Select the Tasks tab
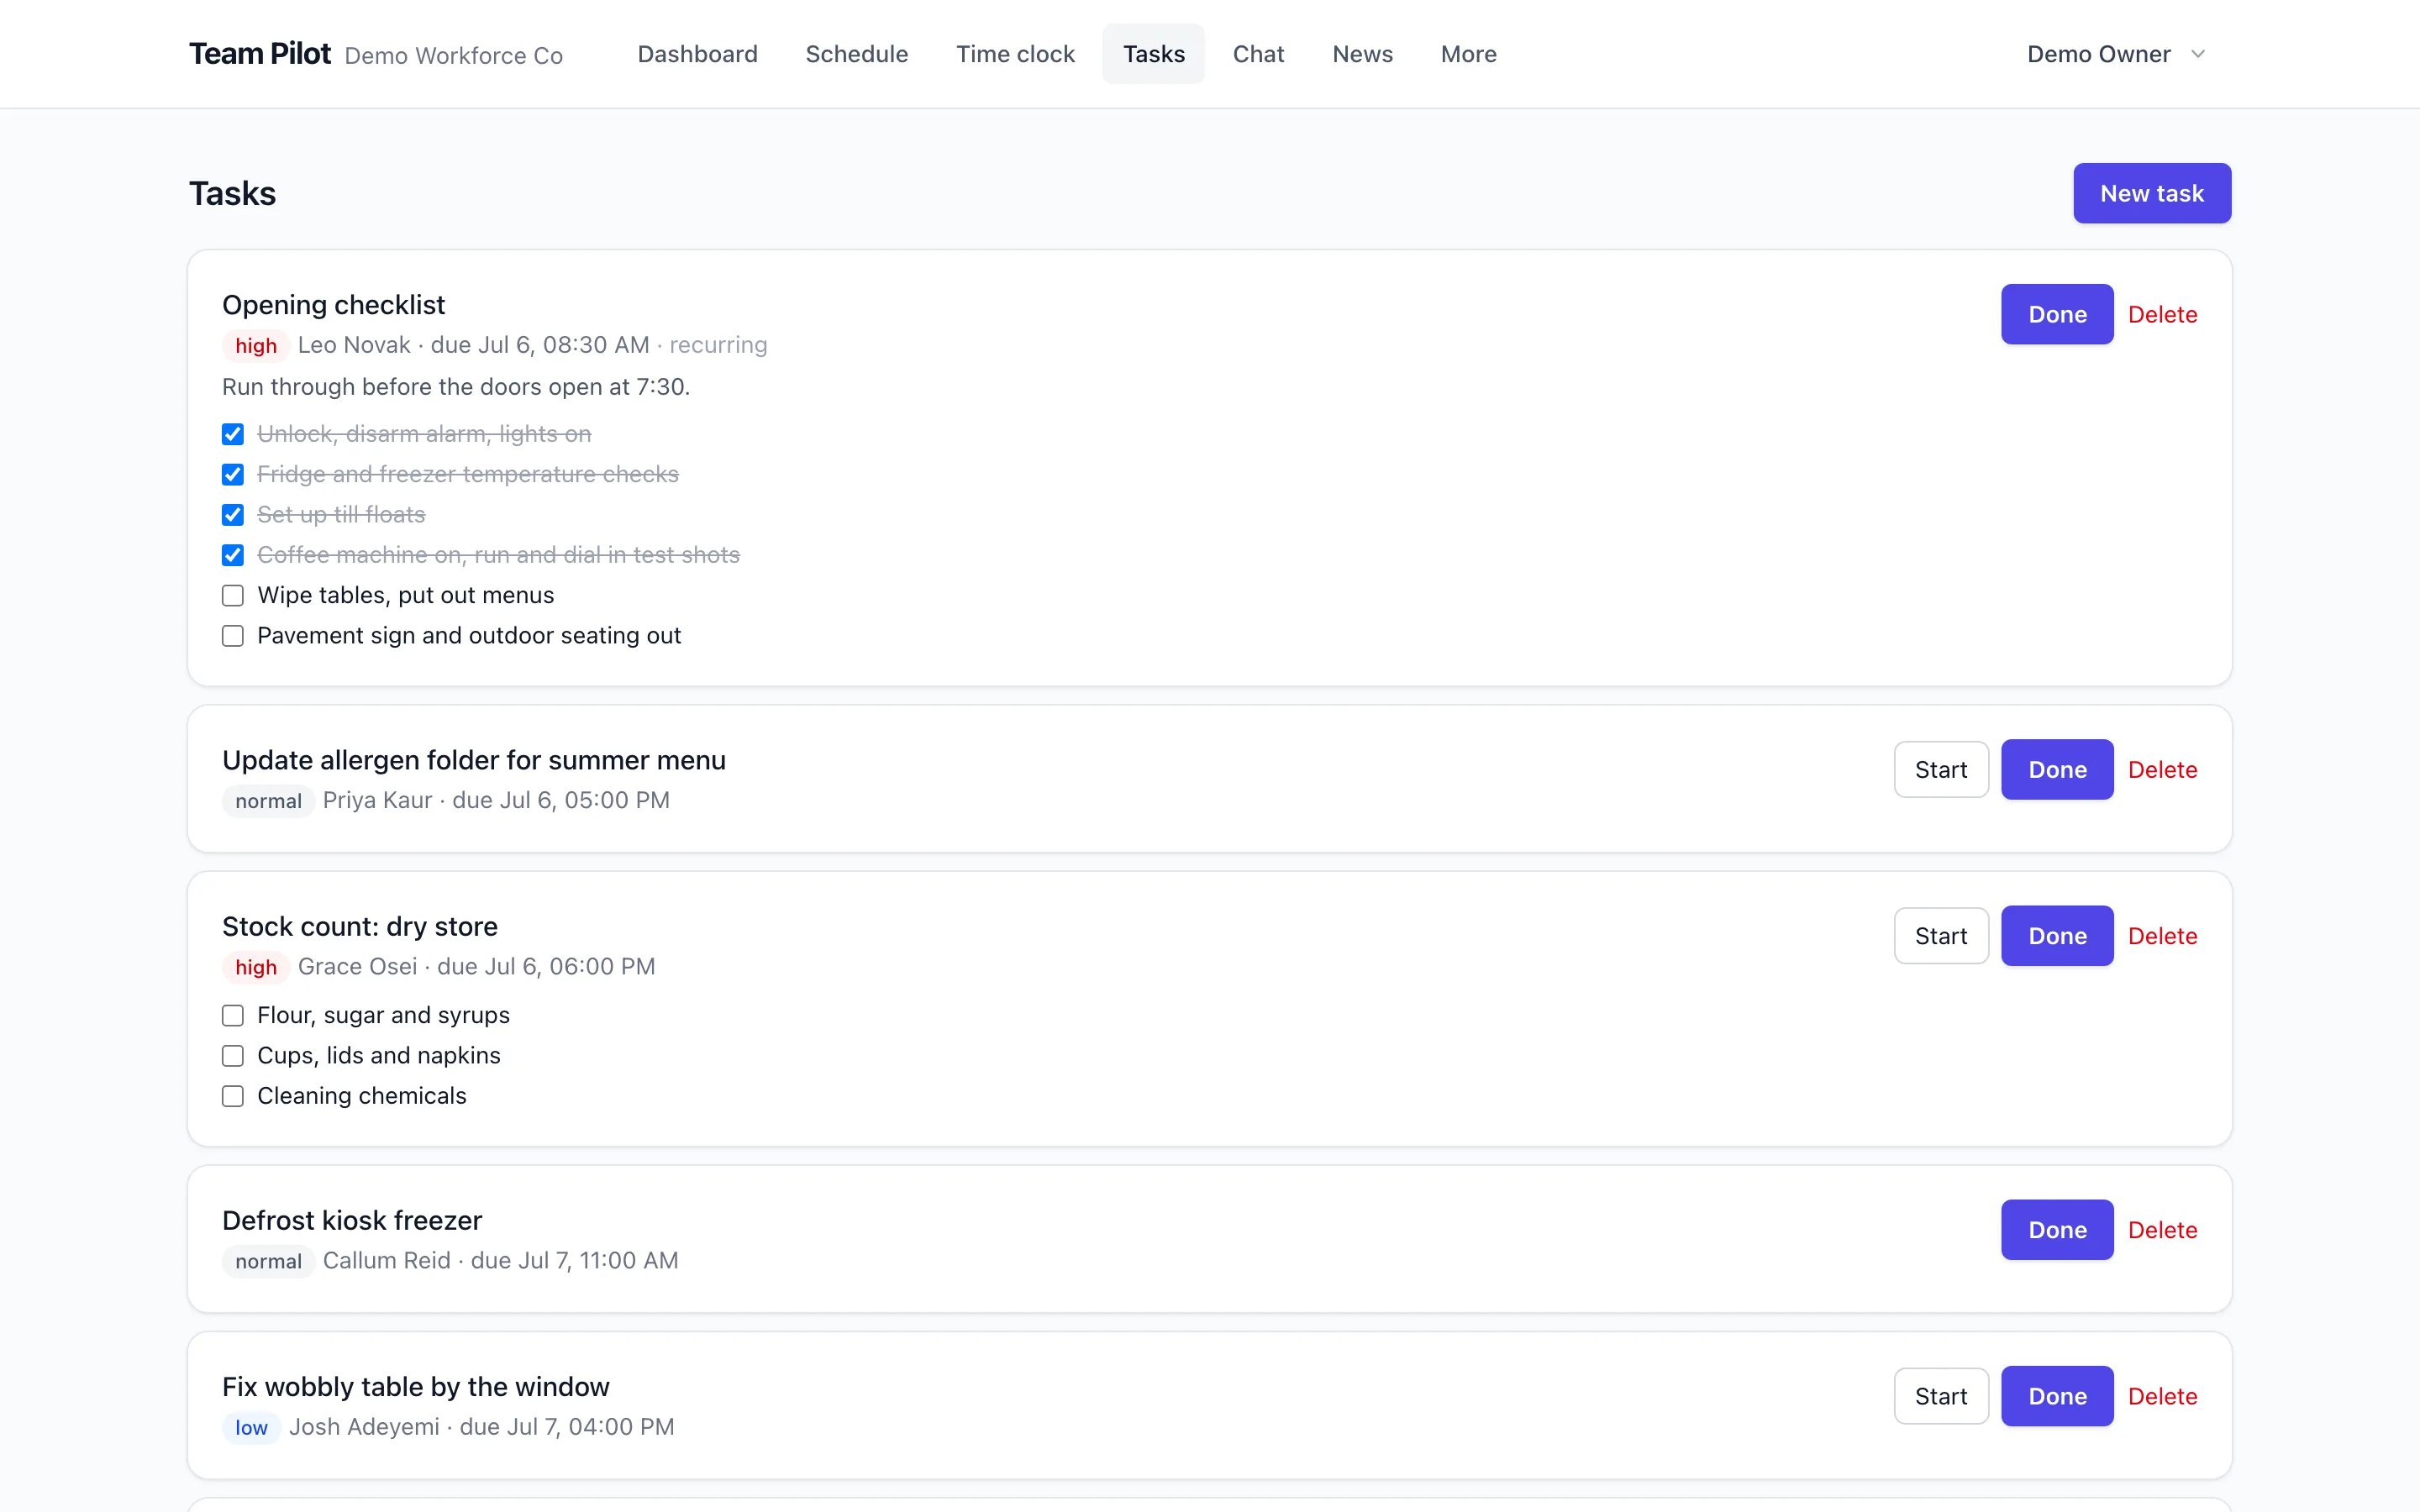The height and width of the screenshot is (1512, 2420). tap(1153, 54)
